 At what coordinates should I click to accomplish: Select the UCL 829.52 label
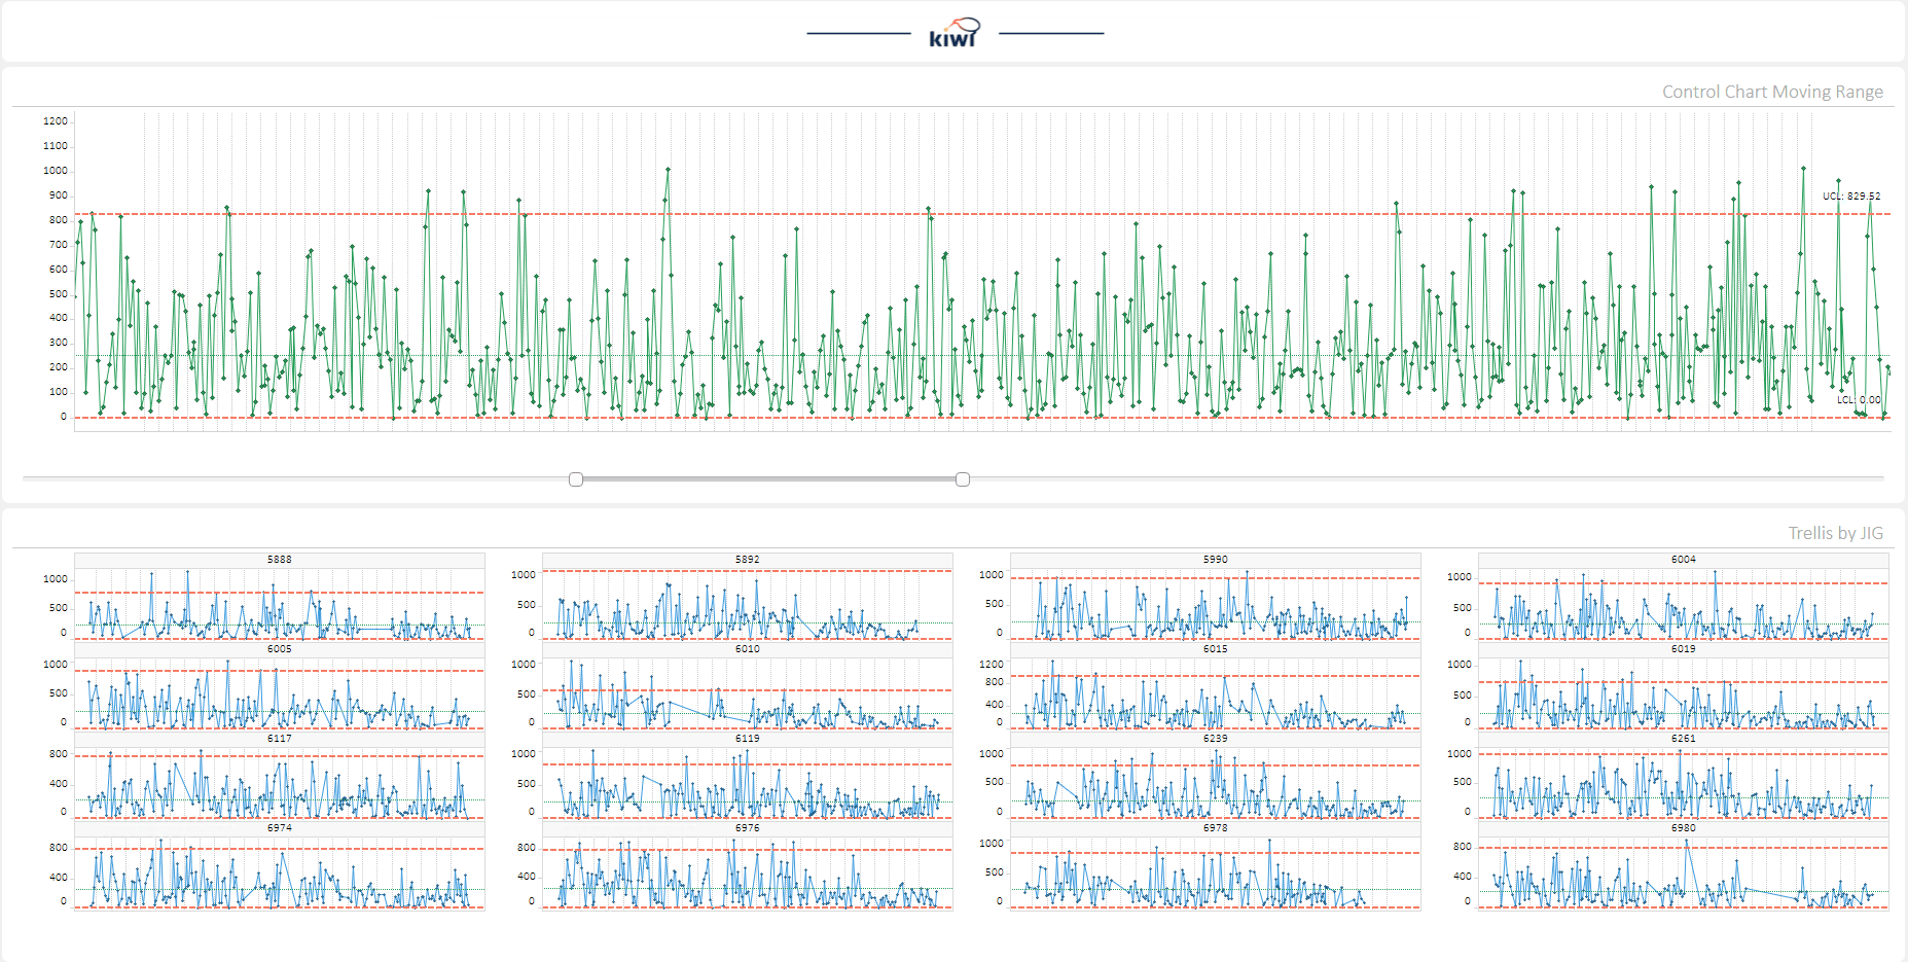pyautogui.click(x=1850, y=196)
